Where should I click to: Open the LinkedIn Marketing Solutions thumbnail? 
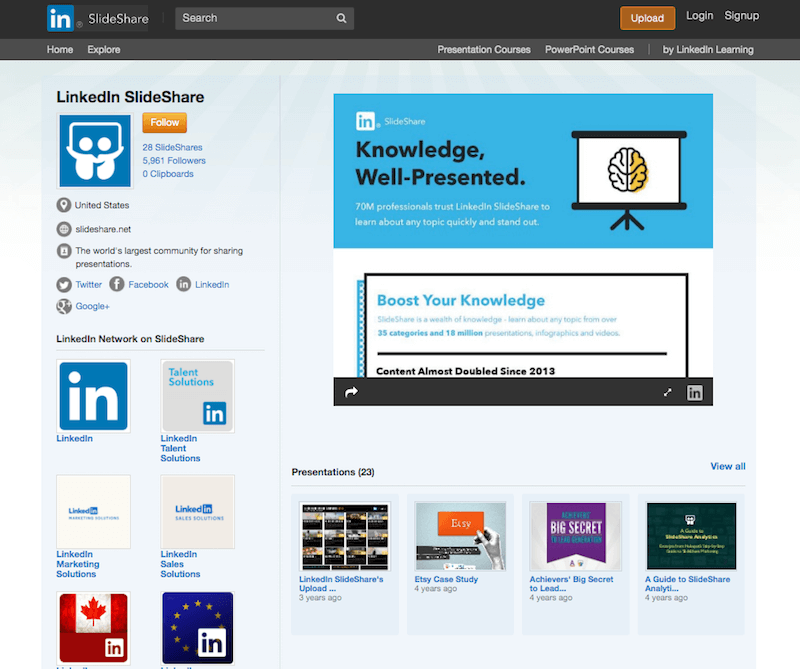point(93,512)
